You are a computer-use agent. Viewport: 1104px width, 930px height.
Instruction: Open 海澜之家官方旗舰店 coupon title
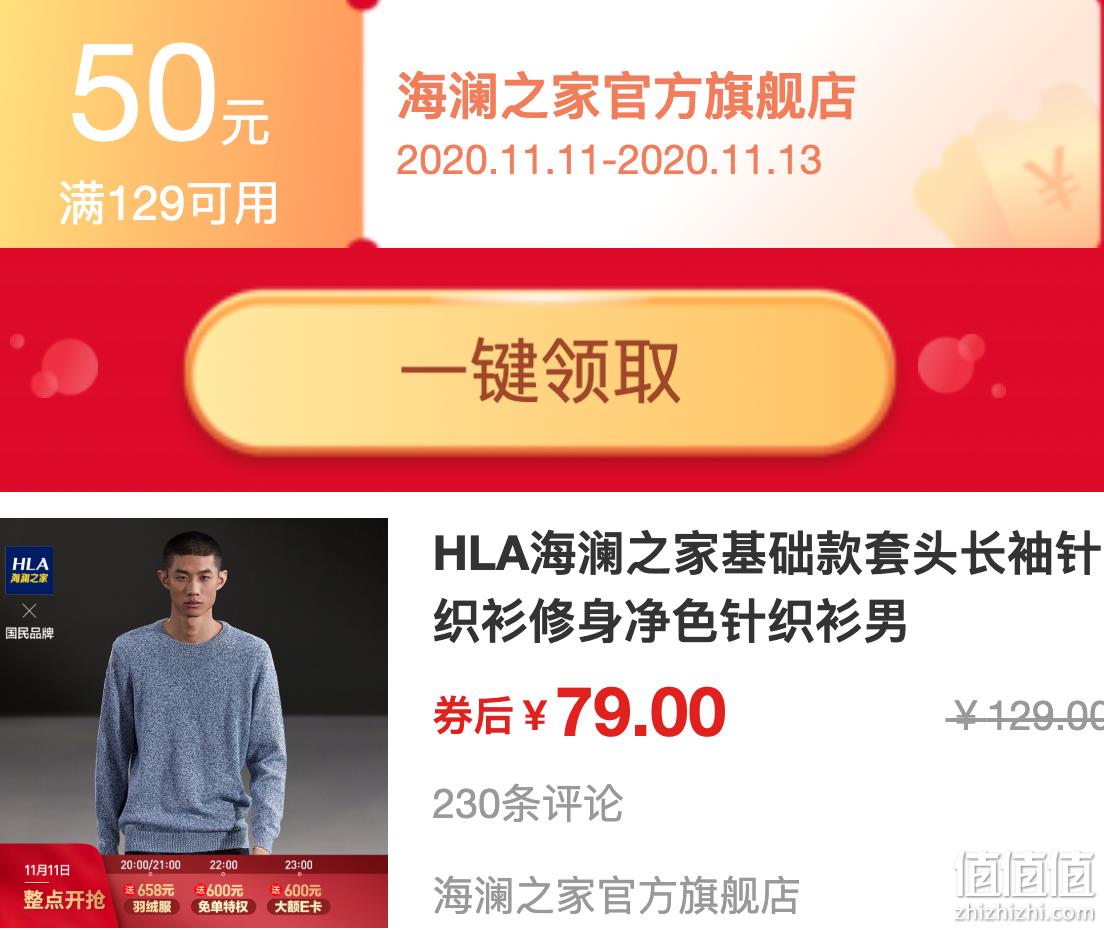point(626,96)
